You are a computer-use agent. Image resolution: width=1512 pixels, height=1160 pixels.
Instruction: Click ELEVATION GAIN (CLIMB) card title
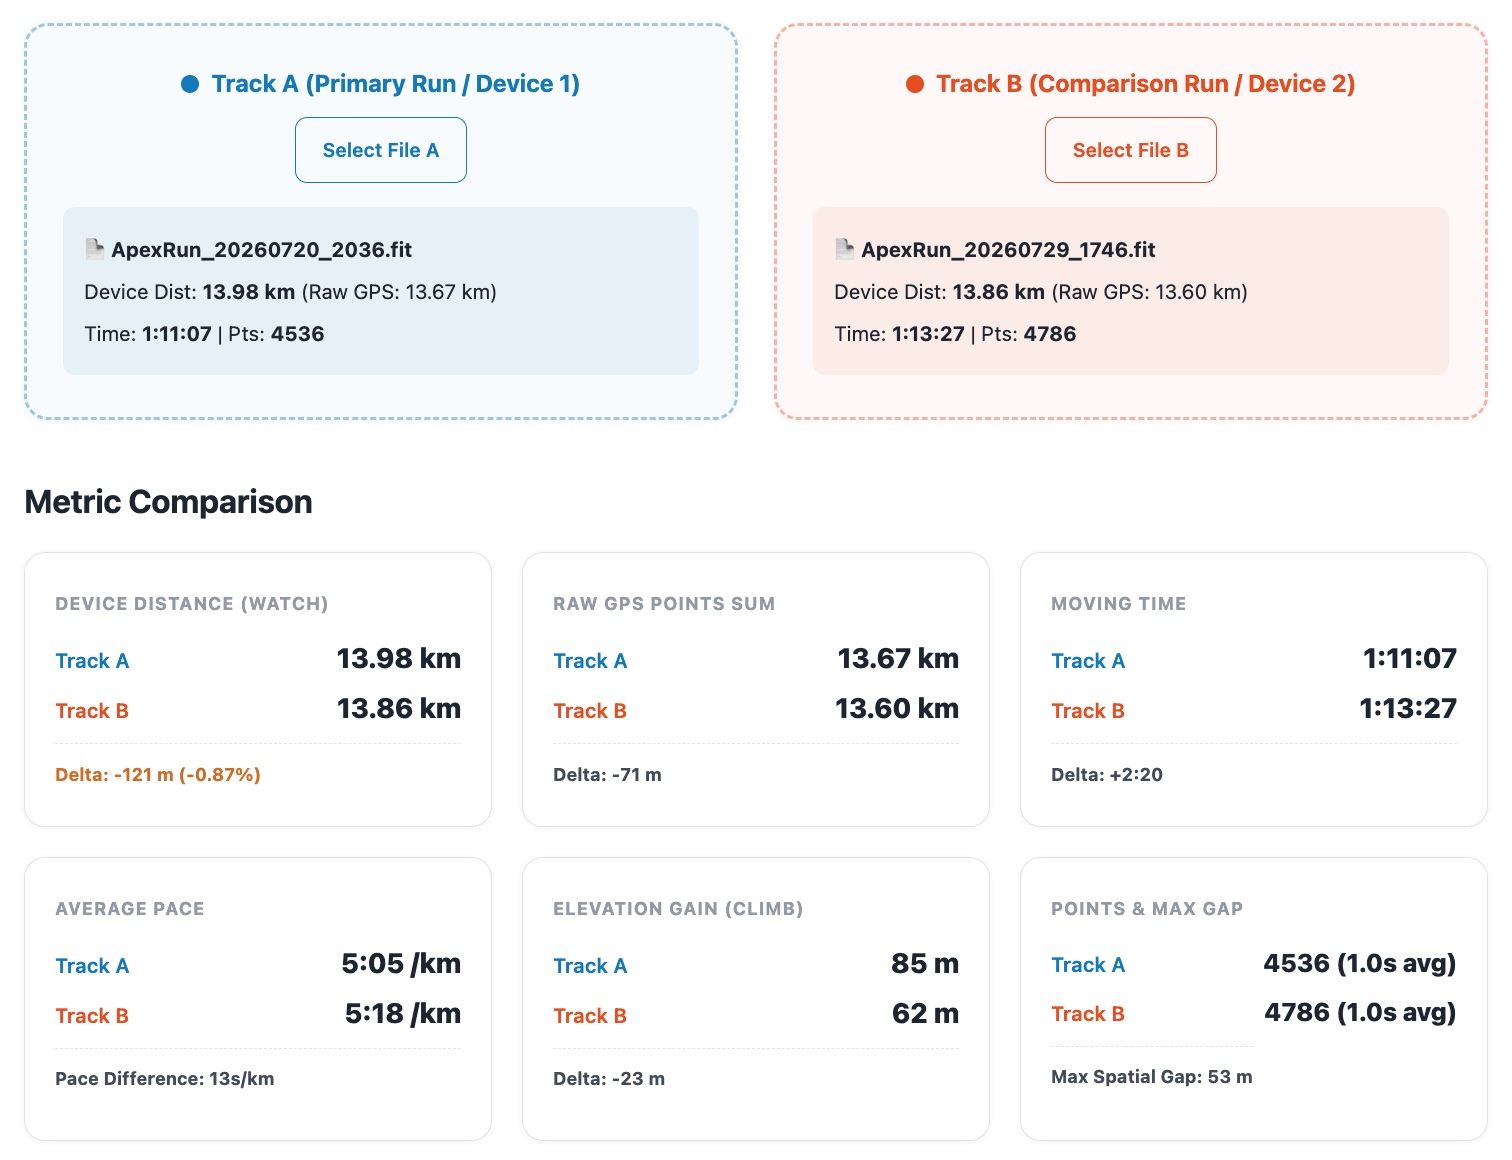tap(678, 909)
